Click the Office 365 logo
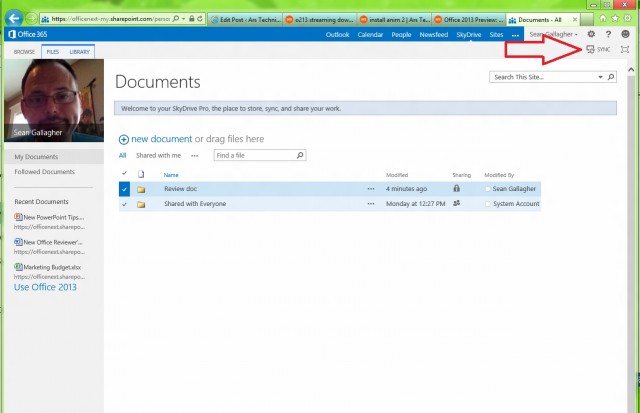This screenshot has height=413, width=640. pos(27,34)
